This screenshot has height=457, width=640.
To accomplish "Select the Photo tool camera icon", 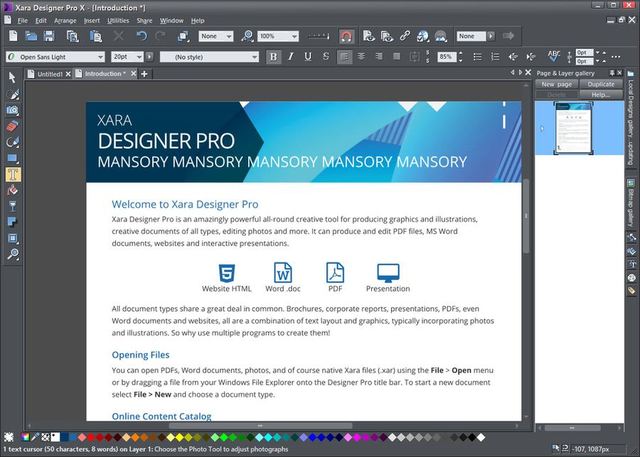I will [x=13, y=110].
